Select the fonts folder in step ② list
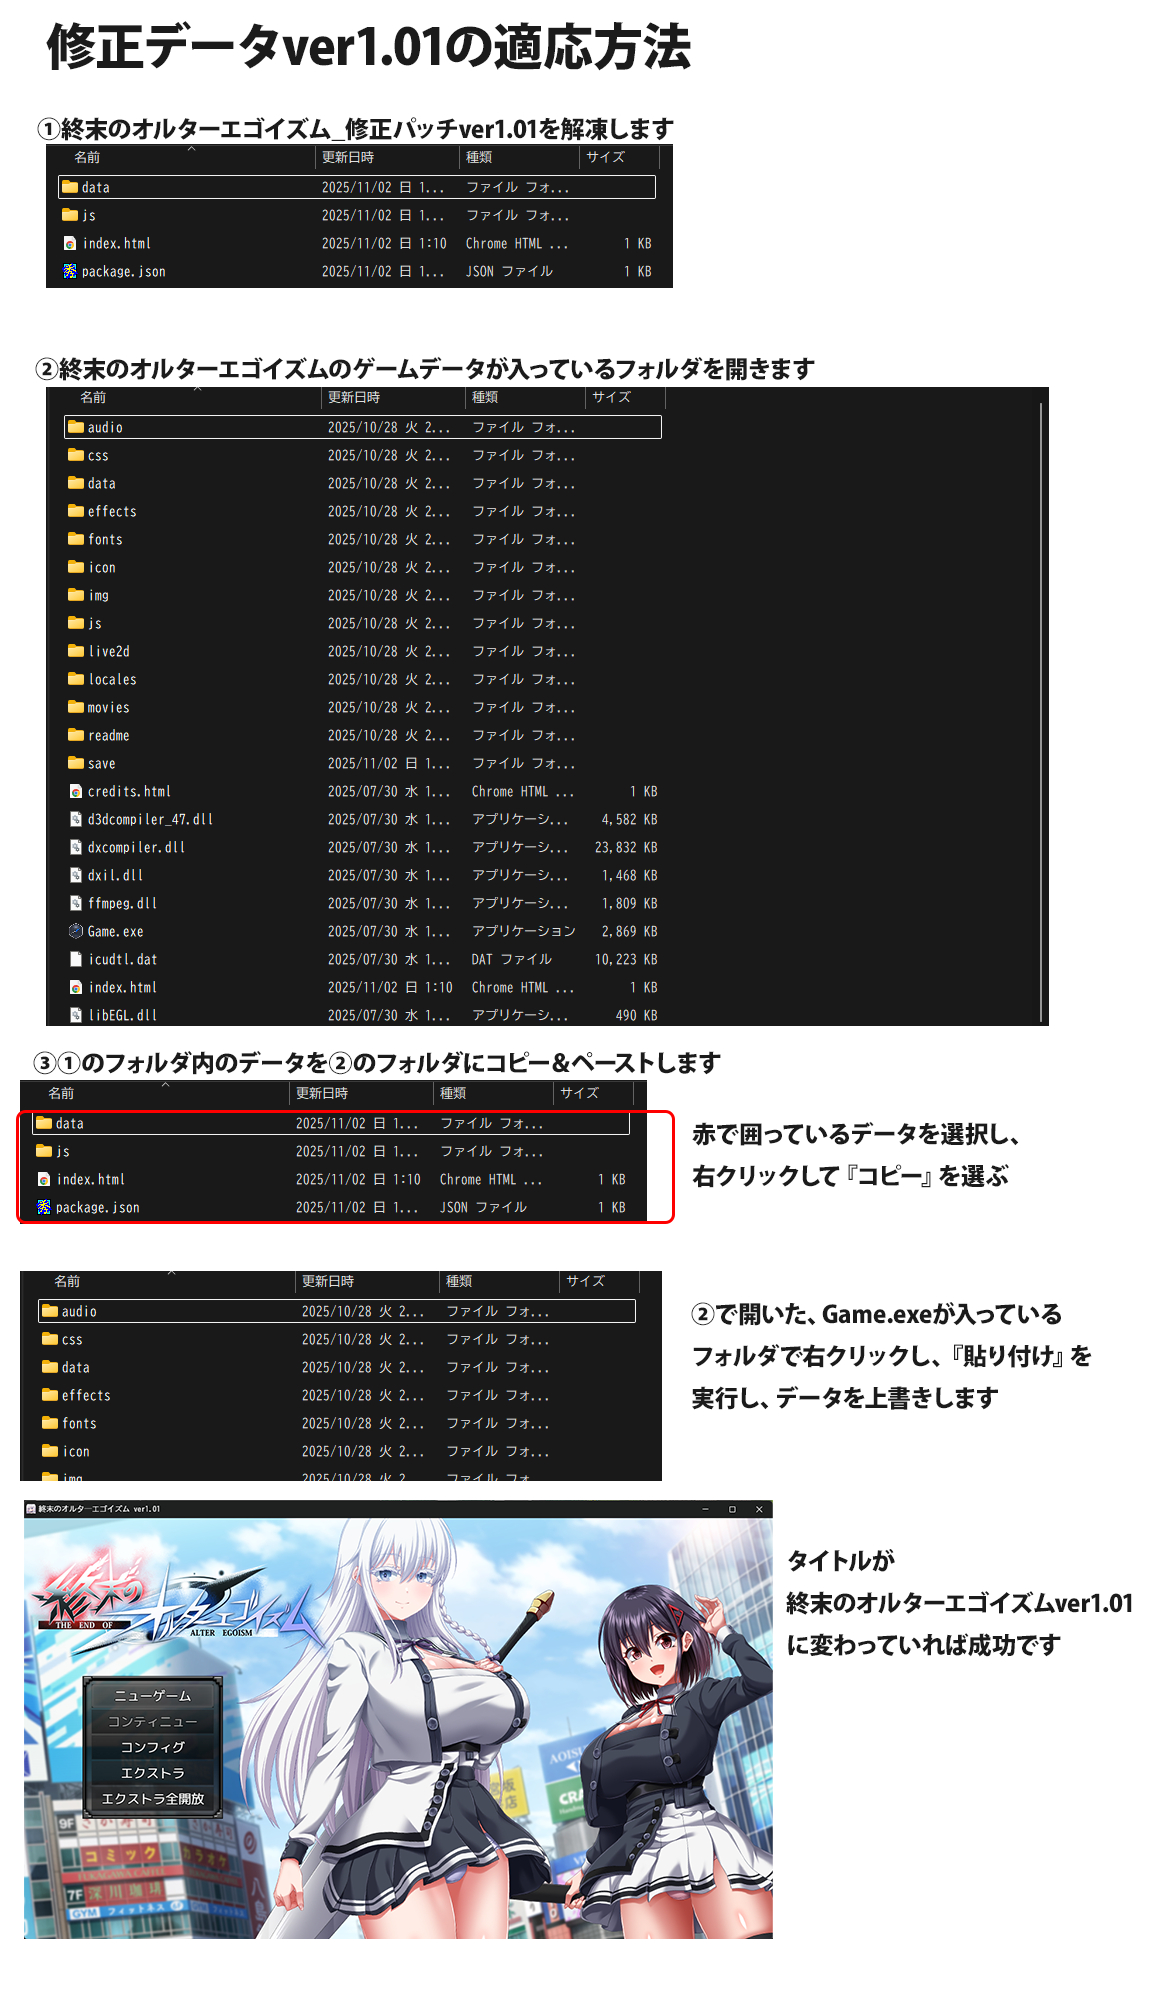Image resolution: width=1159 pixels, height=2000 pixels. click(363, 539)
